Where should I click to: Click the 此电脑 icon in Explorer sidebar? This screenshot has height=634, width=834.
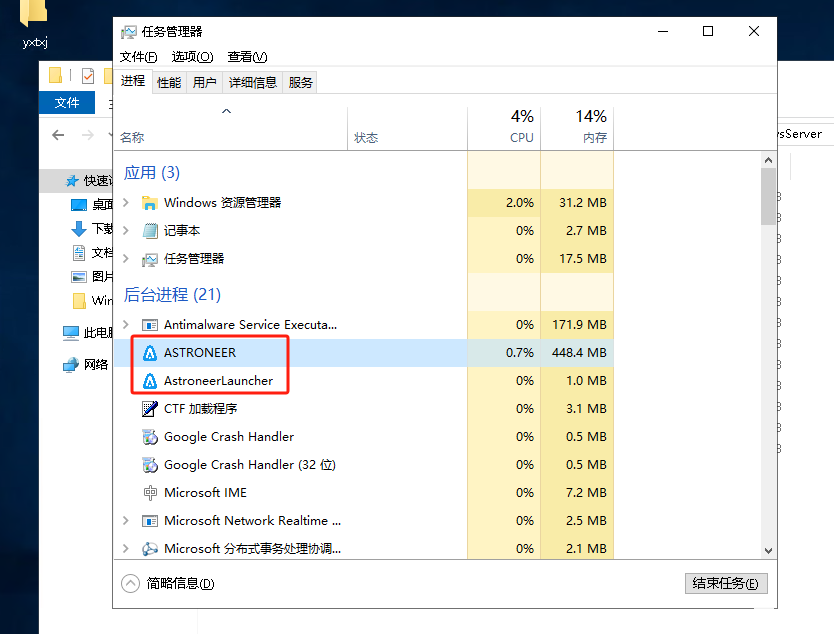[x=71, y=333]
